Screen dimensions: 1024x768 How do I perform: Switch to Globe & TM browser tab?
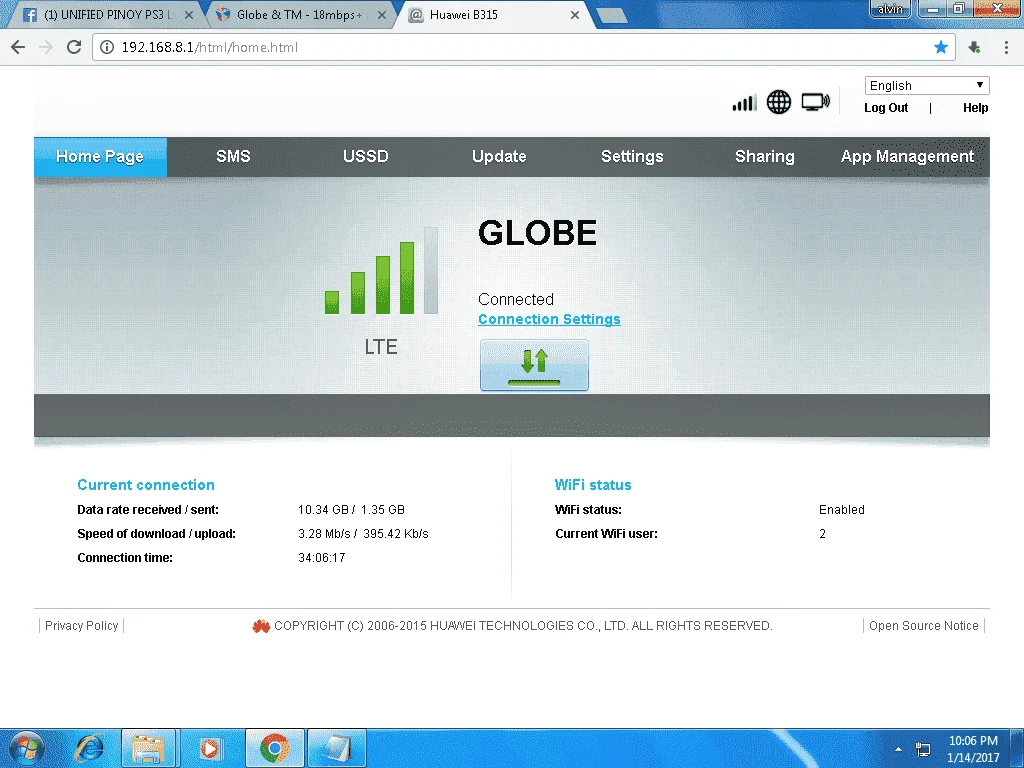(298, 14)
